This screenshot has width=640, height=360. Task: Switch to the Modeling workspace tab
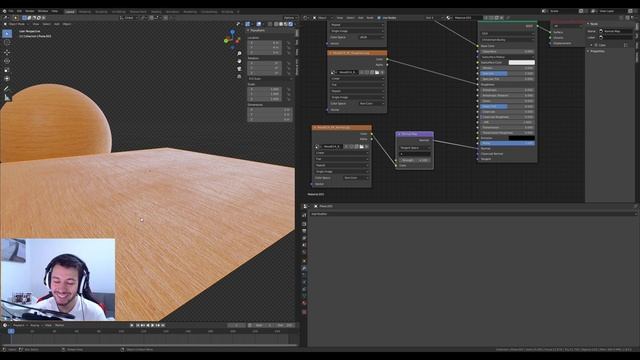(84, 12)
